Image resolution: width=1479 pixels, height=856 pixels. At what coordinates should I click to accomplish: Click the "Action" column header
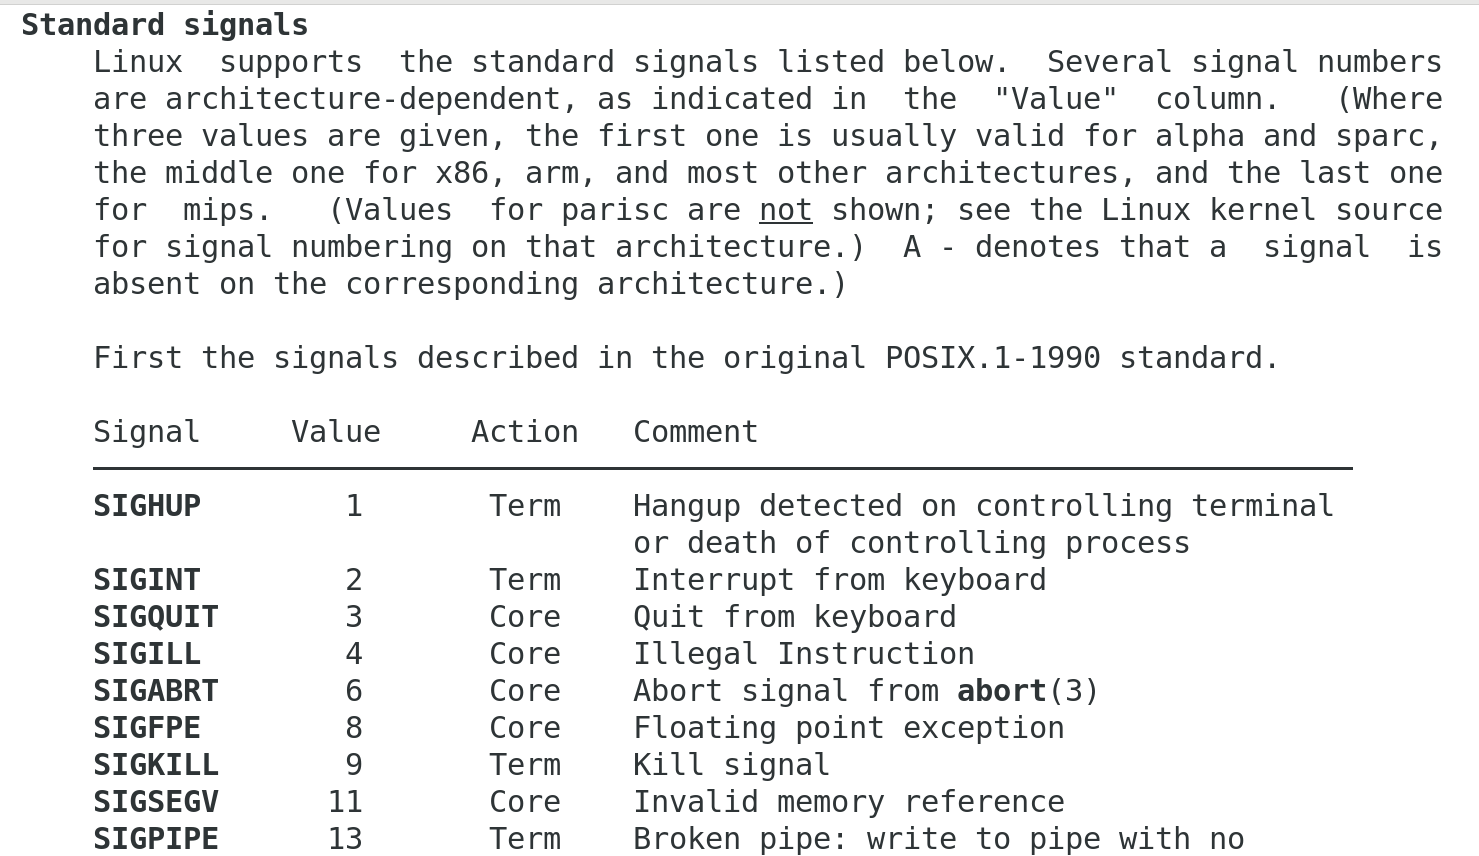(525, 432)
